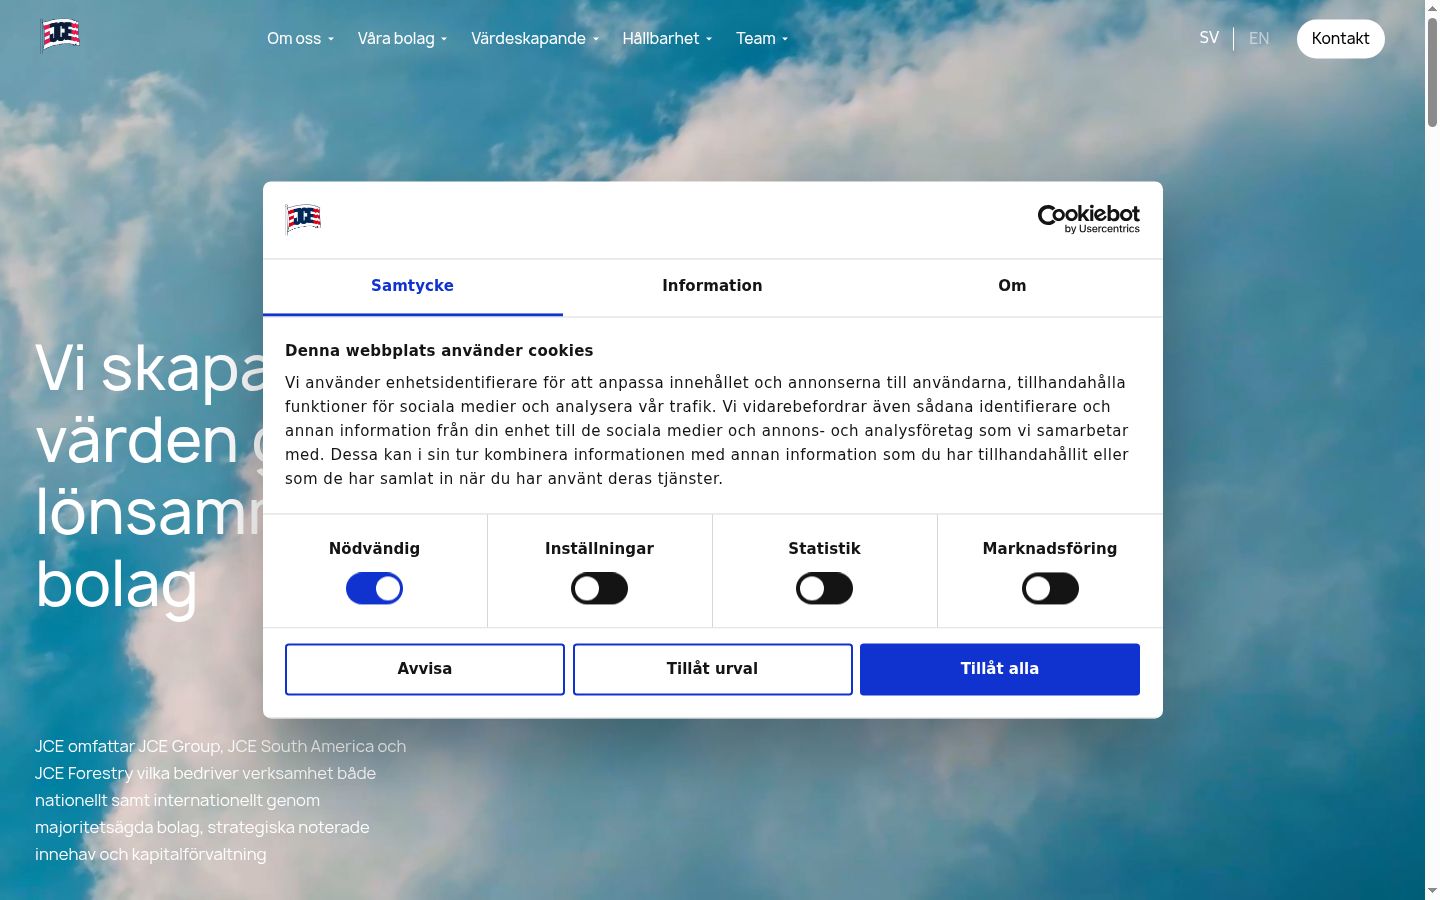Enable the Statistik cookie switch

824,589
